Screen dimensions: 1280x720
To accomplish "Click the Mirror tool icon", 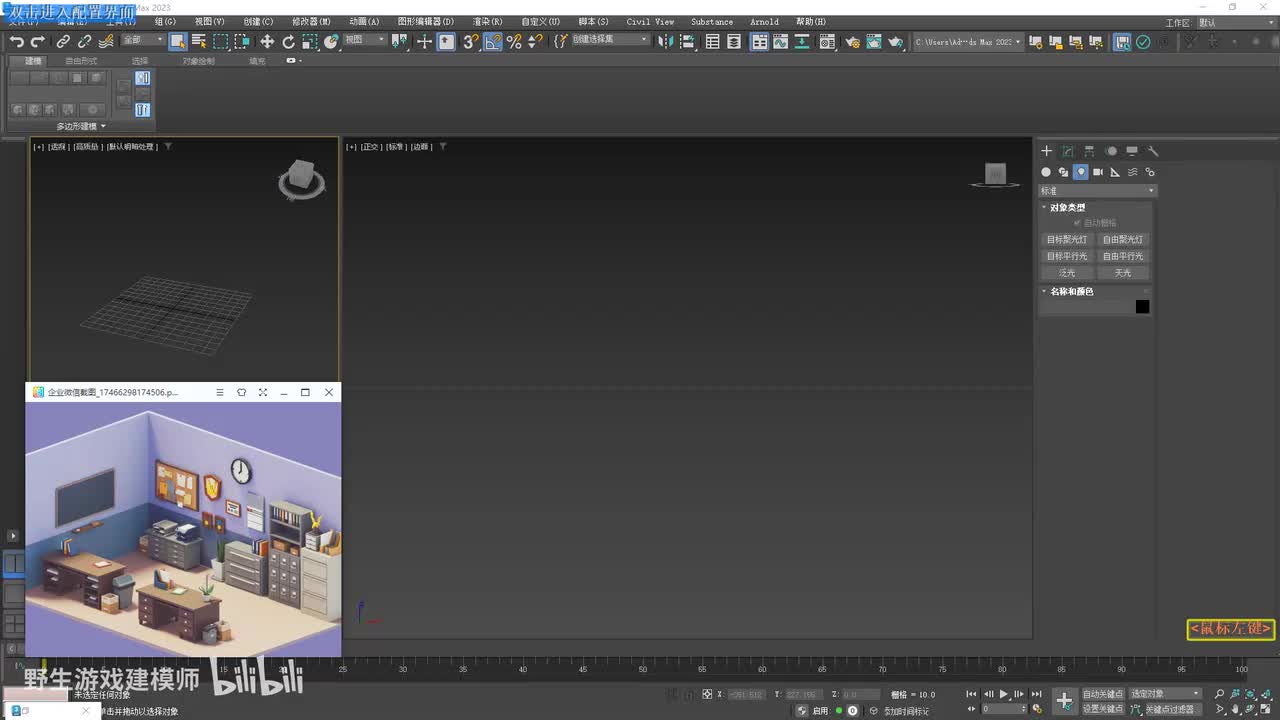I will click(666, 41).
